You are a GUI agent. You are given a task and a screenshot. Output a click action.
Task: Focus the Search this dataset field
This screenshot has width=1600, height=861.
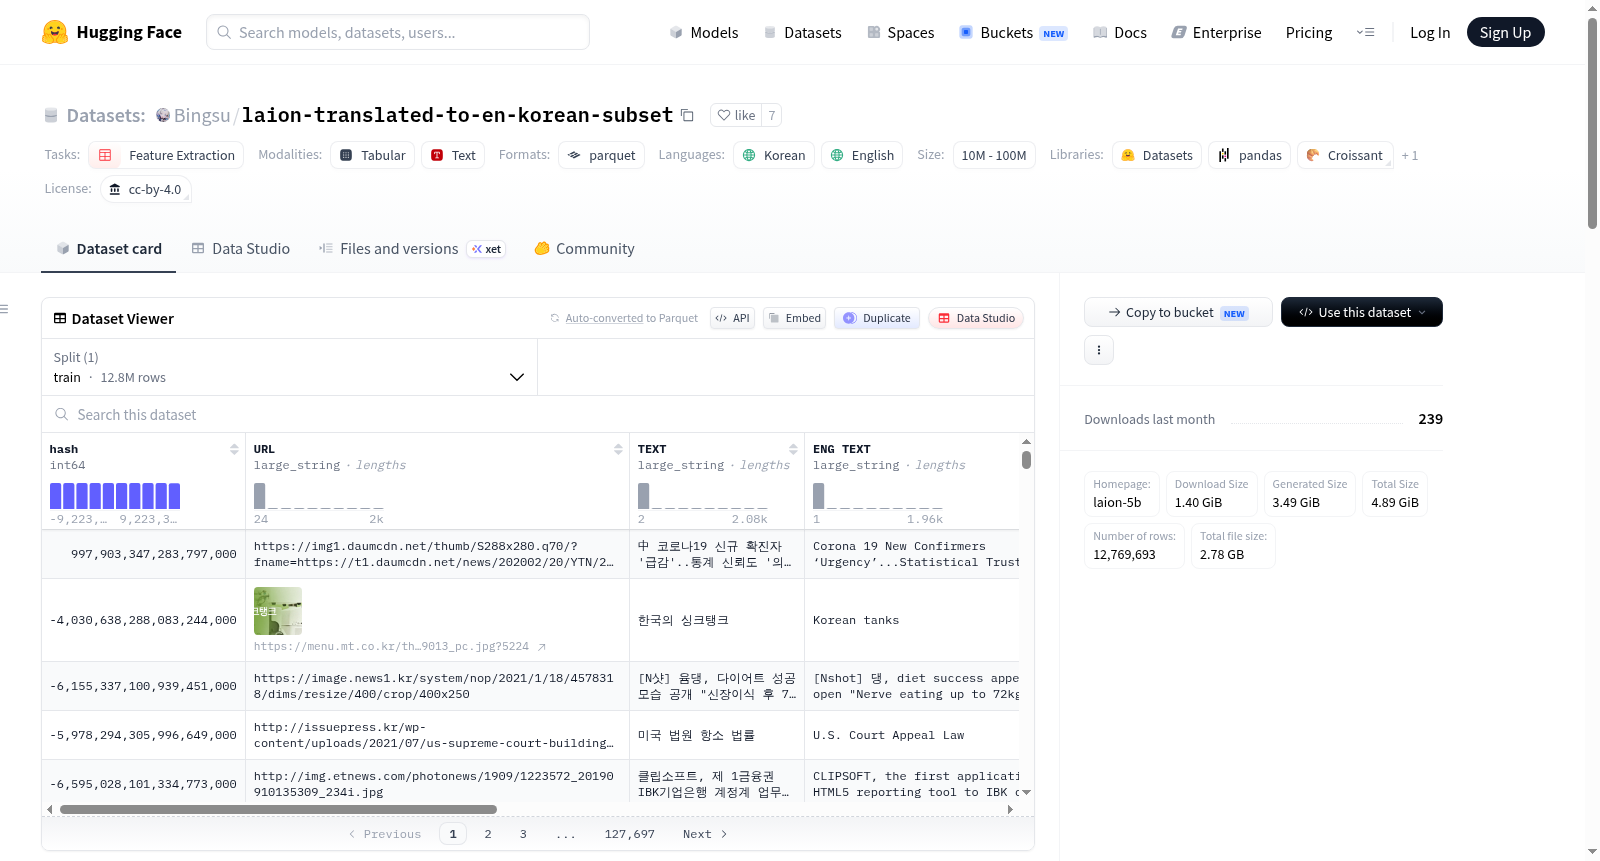538,414
